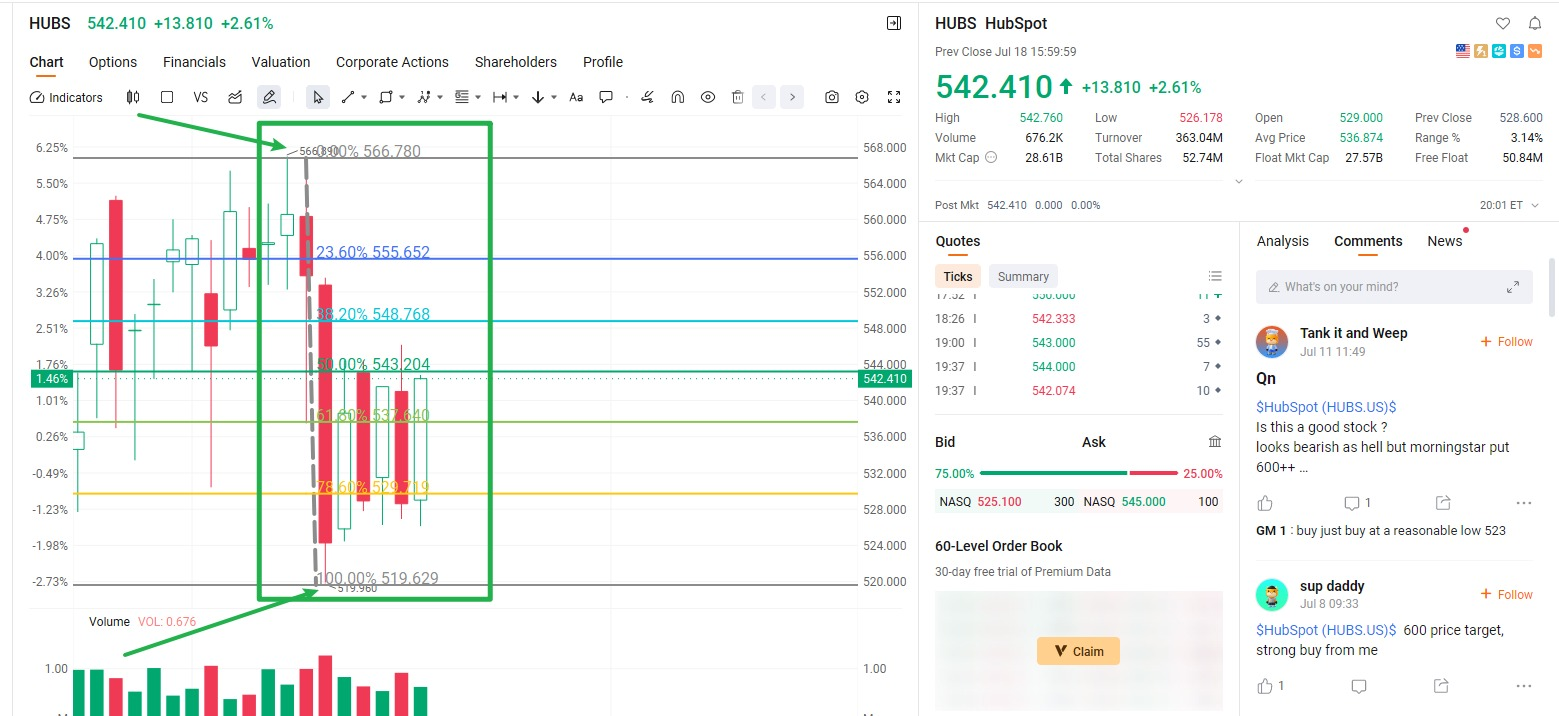Expand the Fibonacci tool dropdown arrow
1559x716 pixels.
(478, 97)
